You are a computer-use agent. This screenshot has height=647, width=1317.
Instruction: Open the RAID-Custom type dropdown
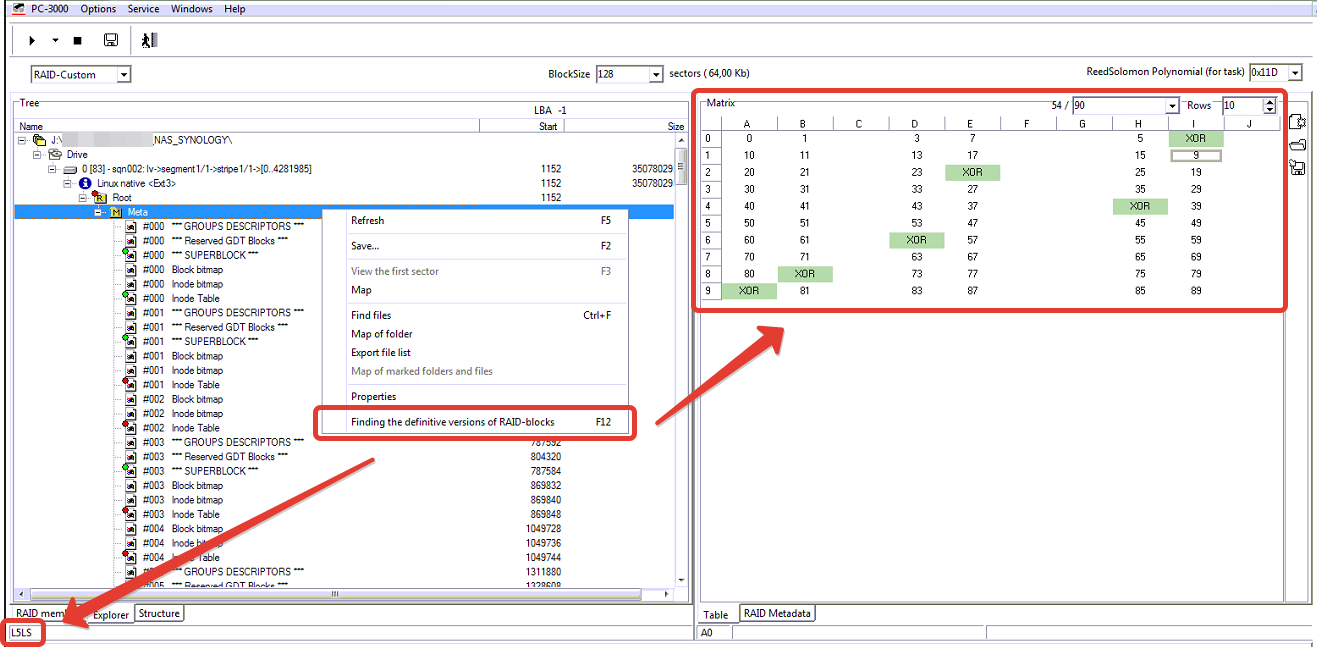coord(123,74)
